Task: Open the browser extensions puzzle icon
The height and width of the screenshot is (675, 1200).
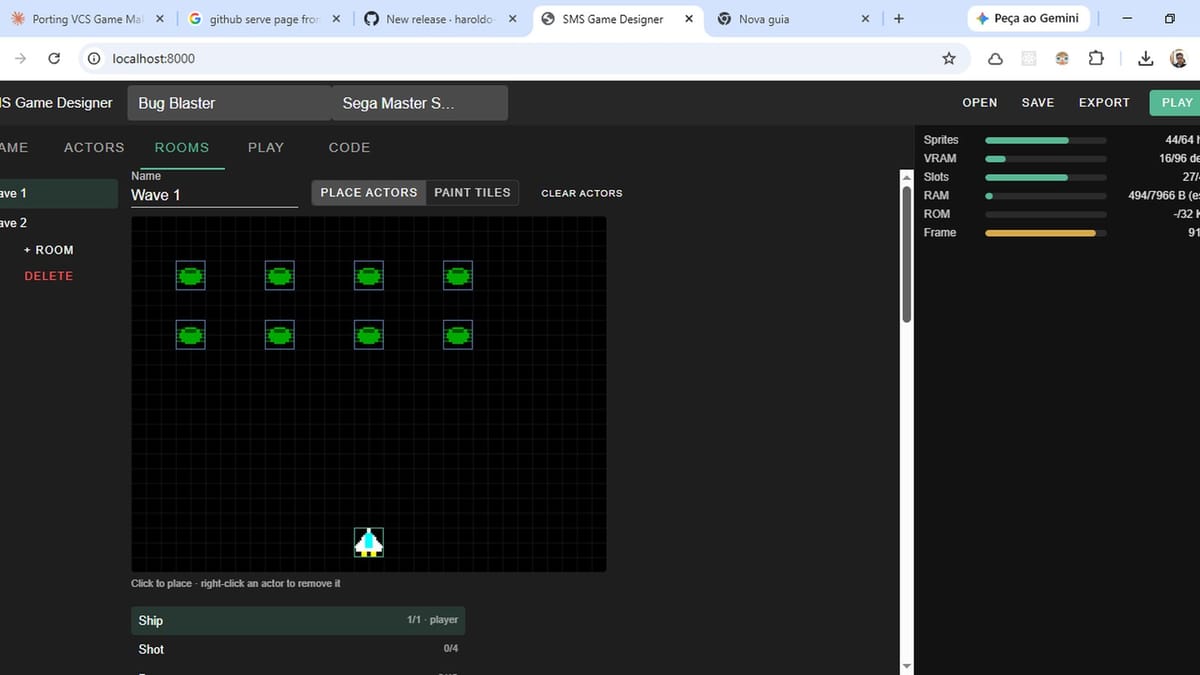Action: click(x=1096, y=59)
